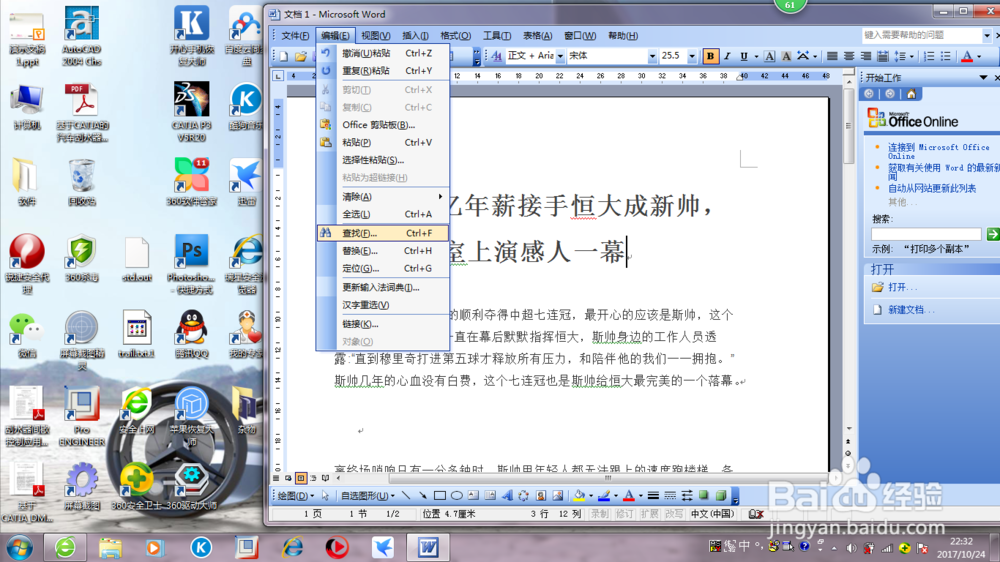This screenshot has height=562, width=1000.
Task: Toggle distributed alignment button
Action: (x=883, y=56)
